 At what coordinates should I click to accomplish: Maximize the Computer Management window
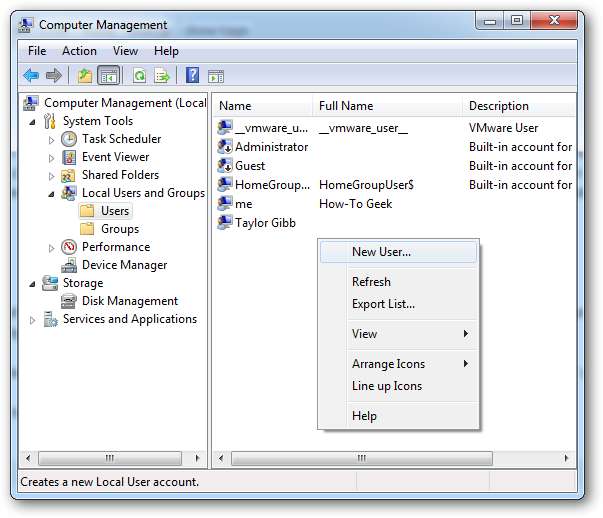(516, 21)
